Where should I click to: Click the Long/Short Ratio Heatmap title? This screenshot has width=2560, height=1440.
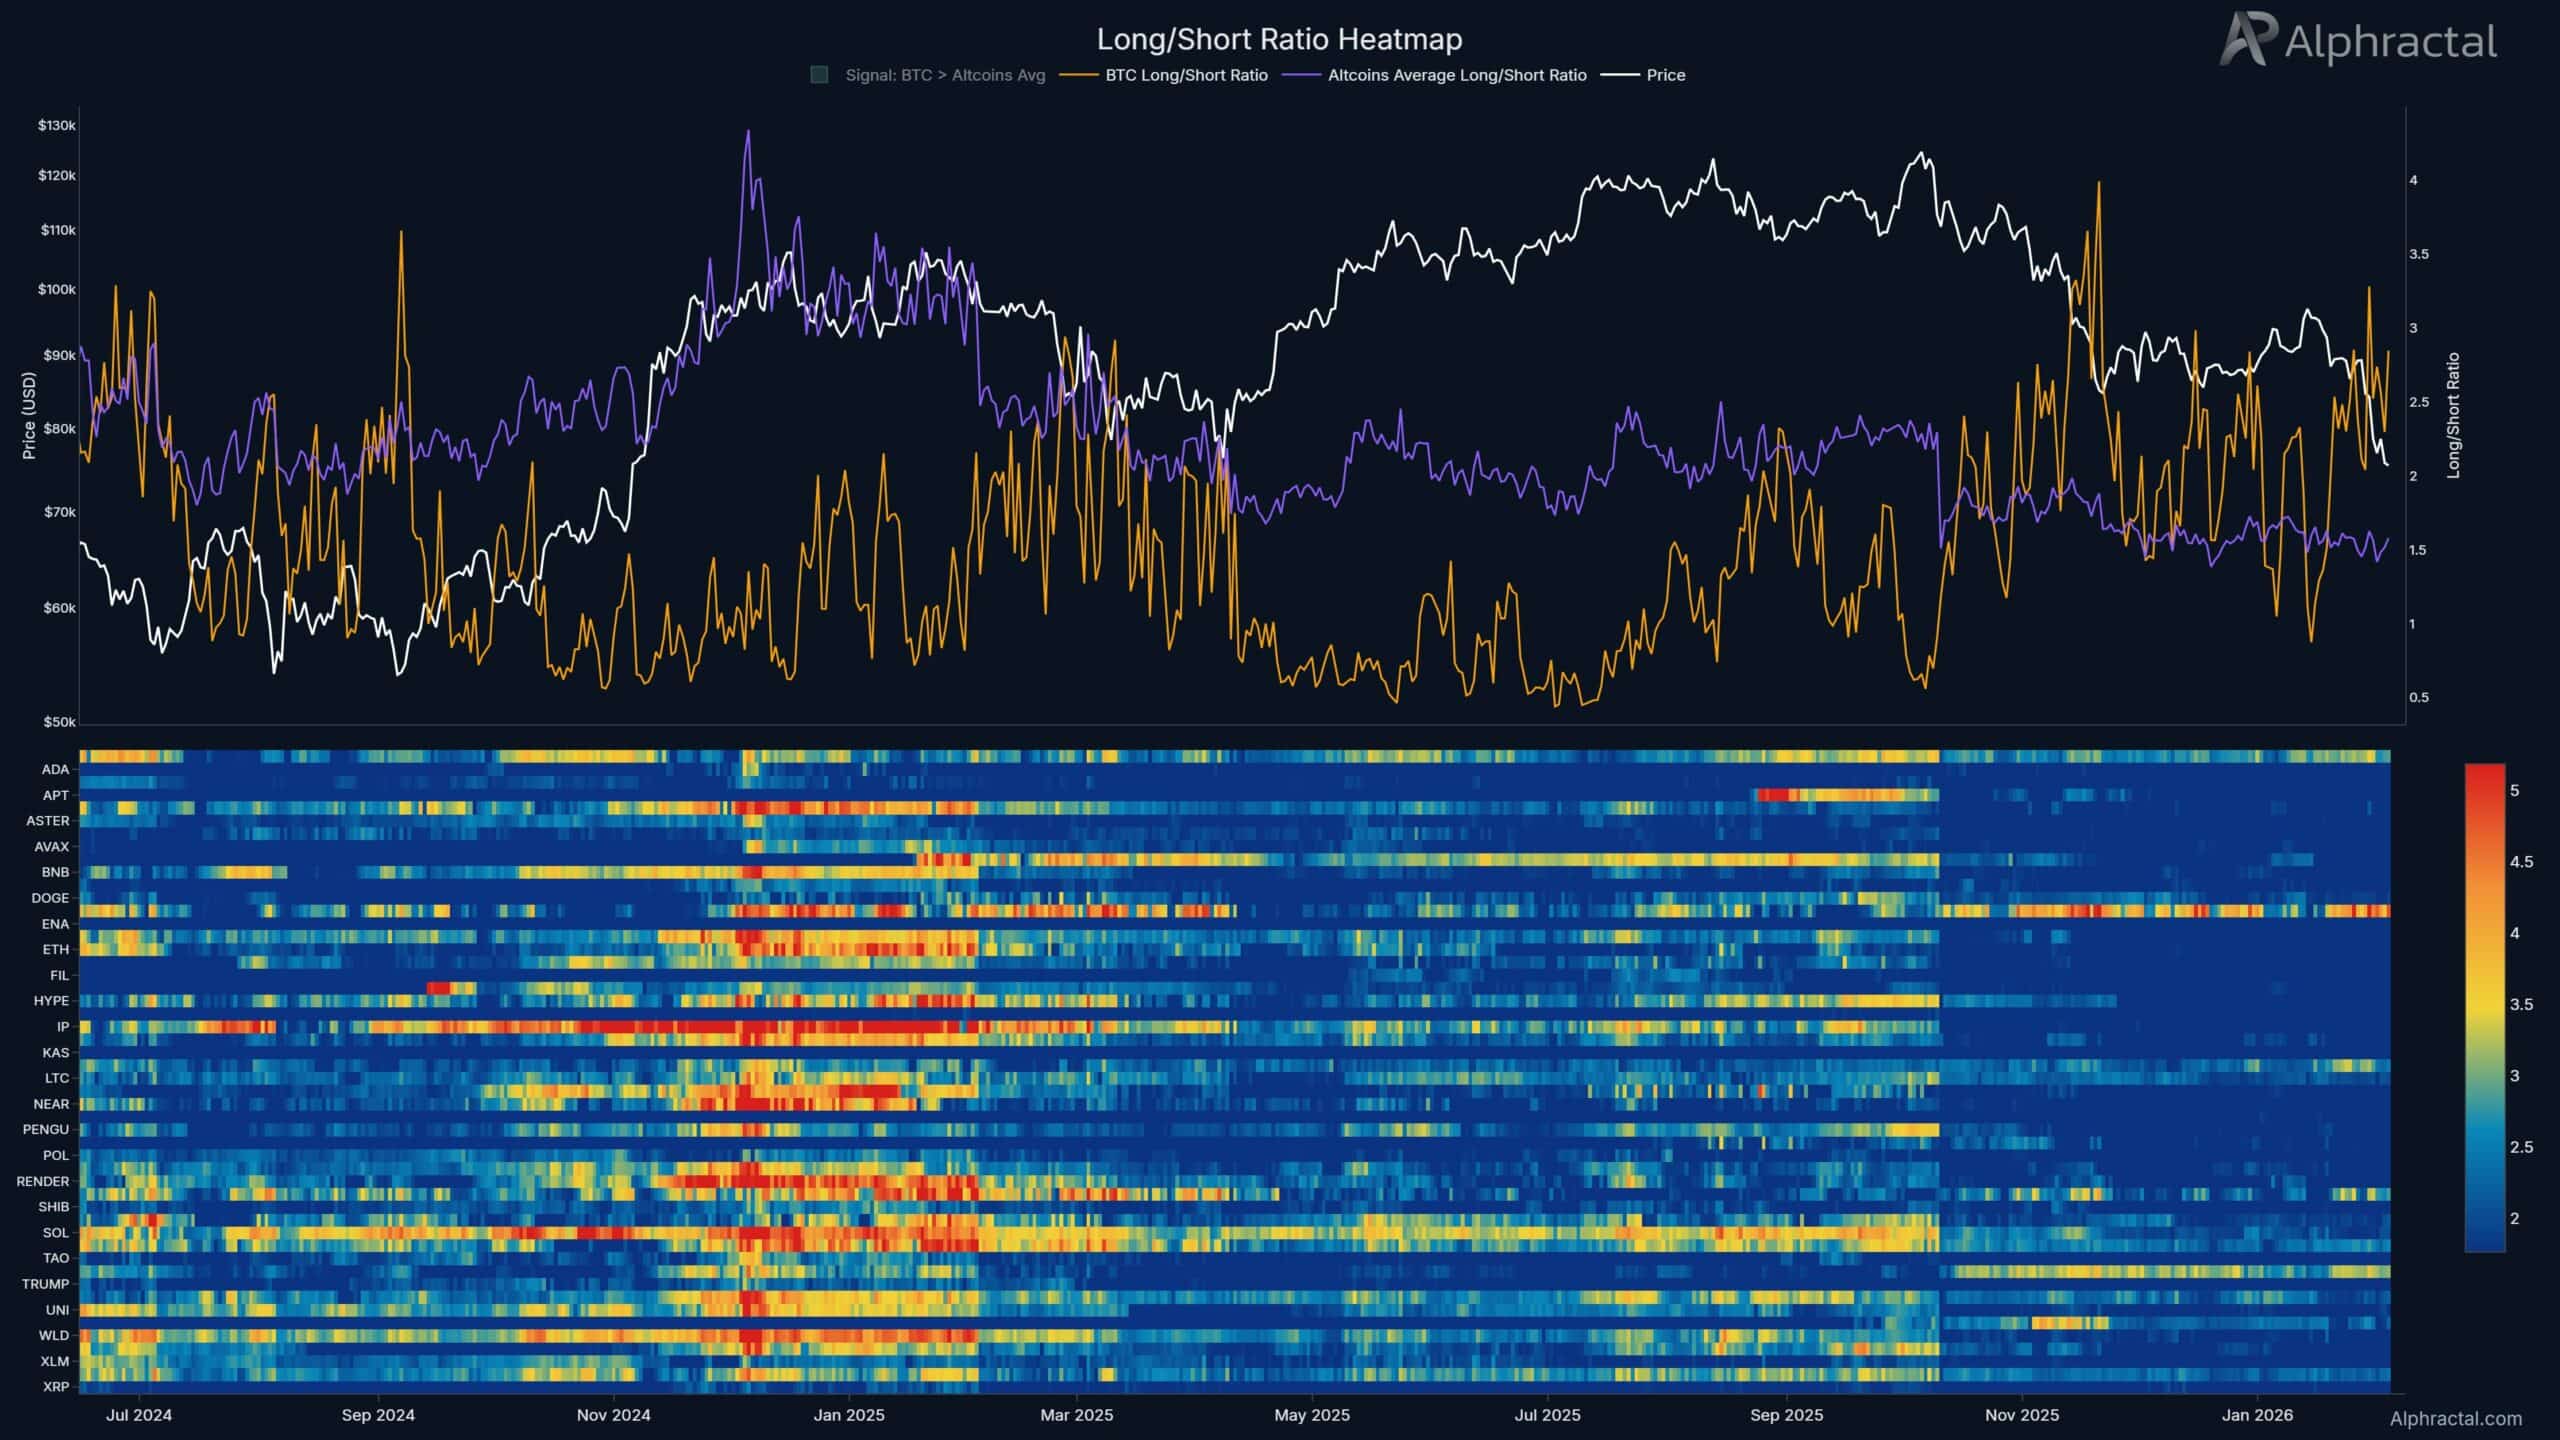click(x=1279, y=39)
